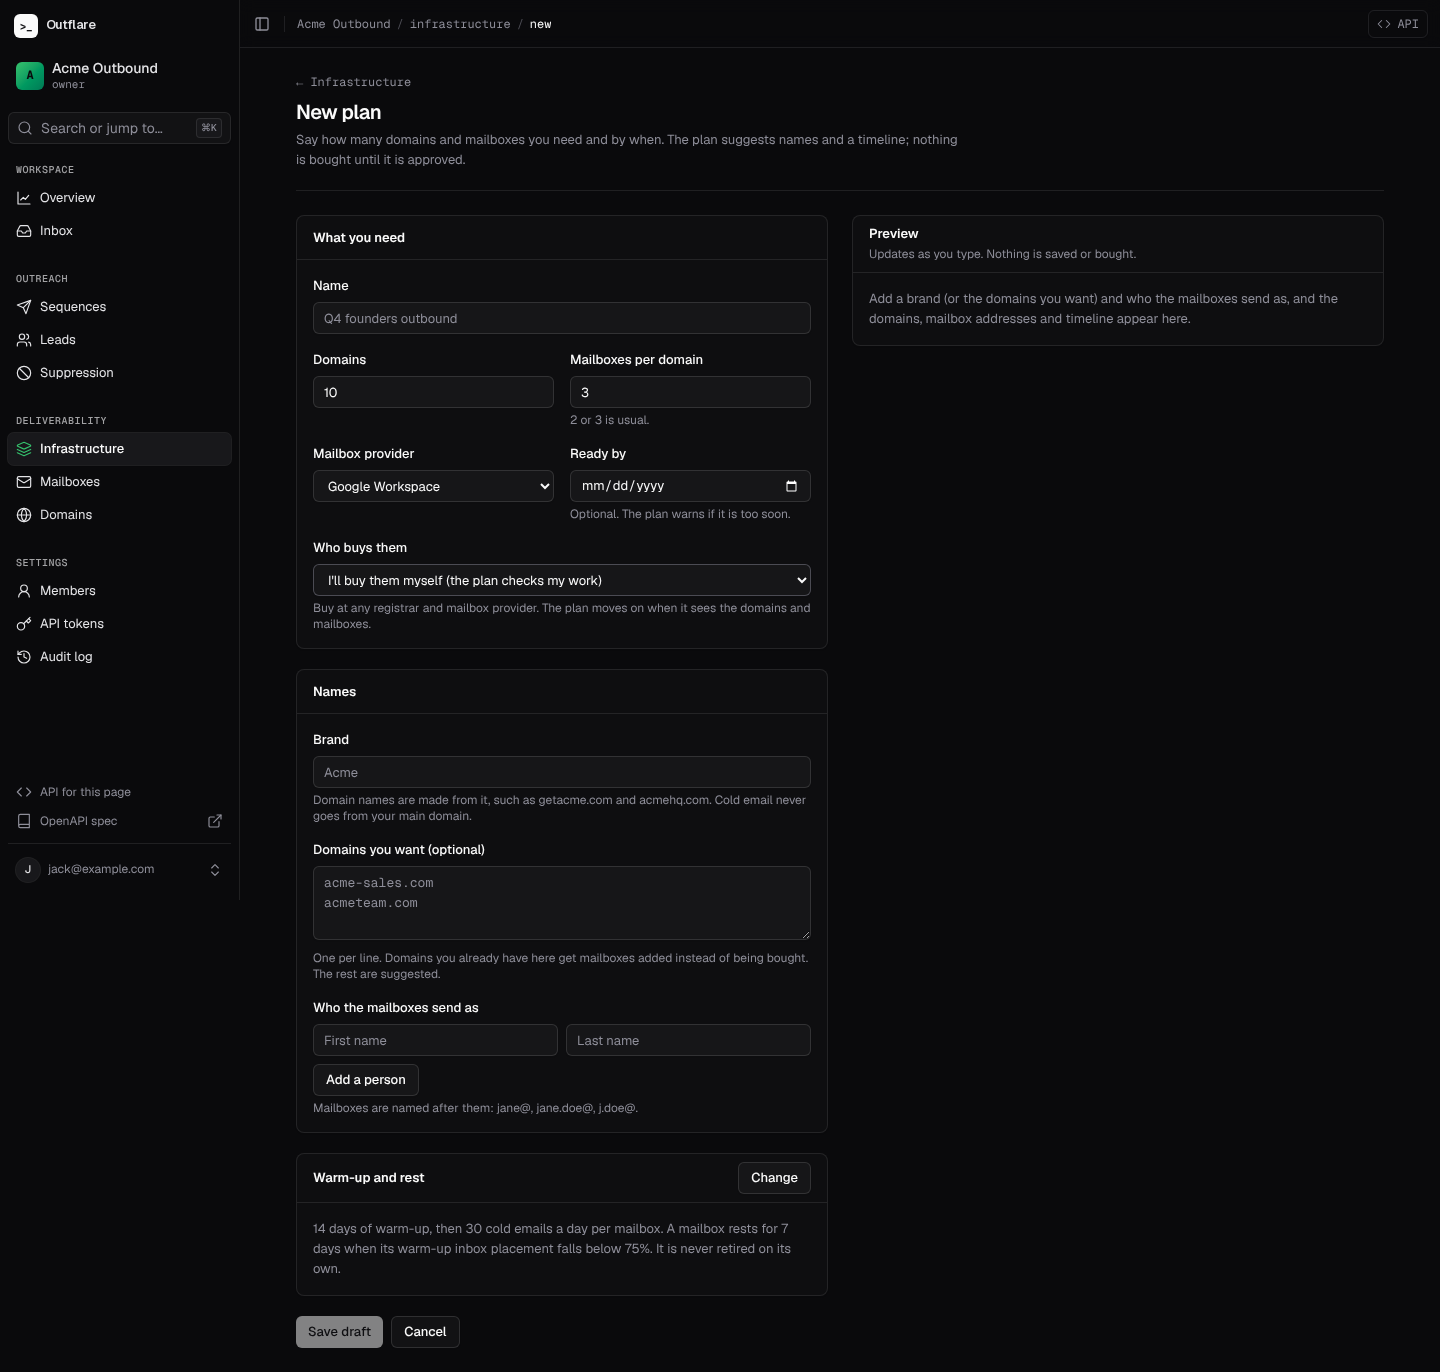This screenshot has width=1440, height=1372.
Task: Click the J user avatar
Action: pyautogui.click(x=28, y=870)
